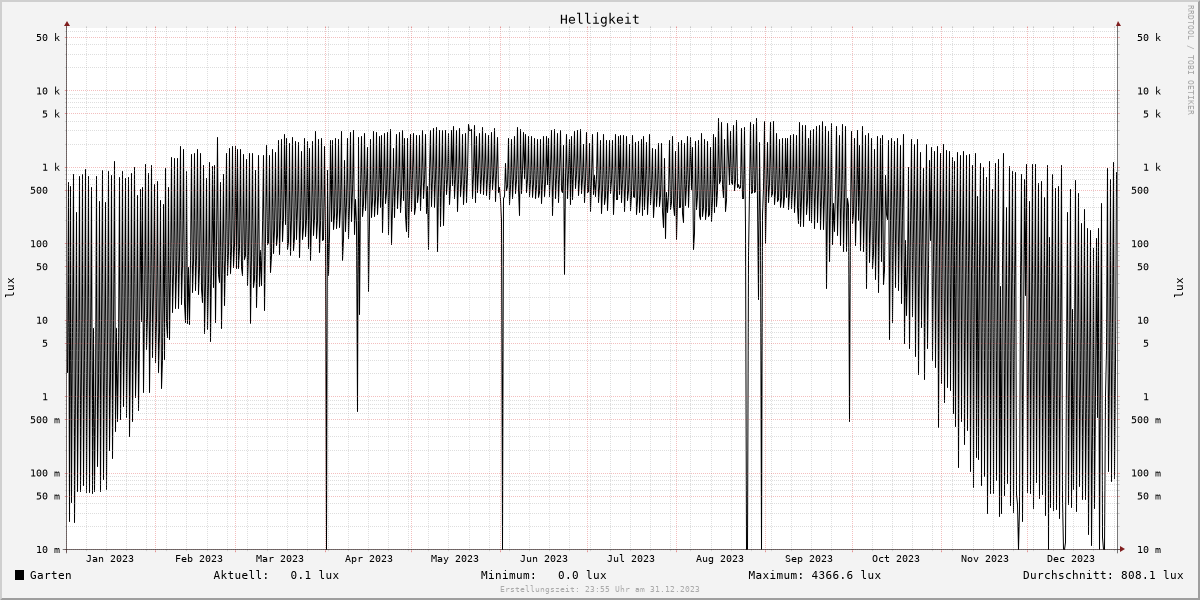This screenshot has height=600, width=1200.
Task: Click the 10 m tick on left axis
Action: coord(48,550)
